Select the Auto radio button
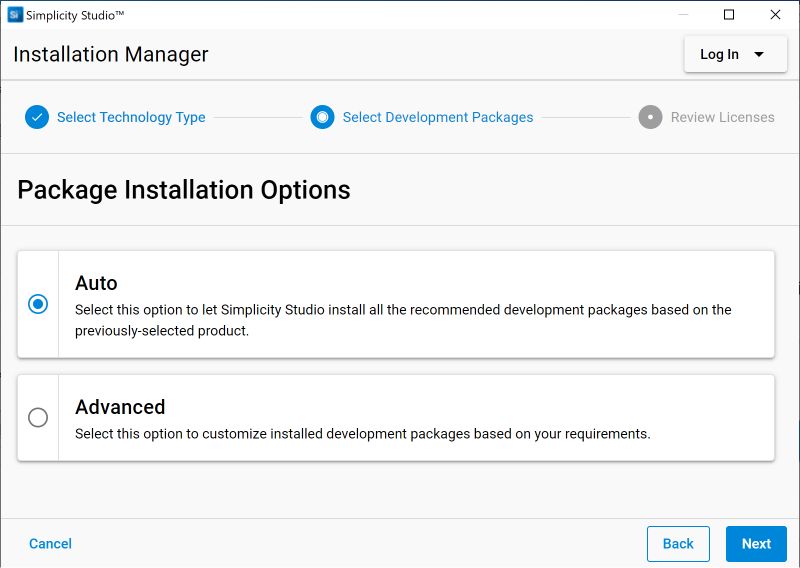800x568 pixels. (38, 304)
